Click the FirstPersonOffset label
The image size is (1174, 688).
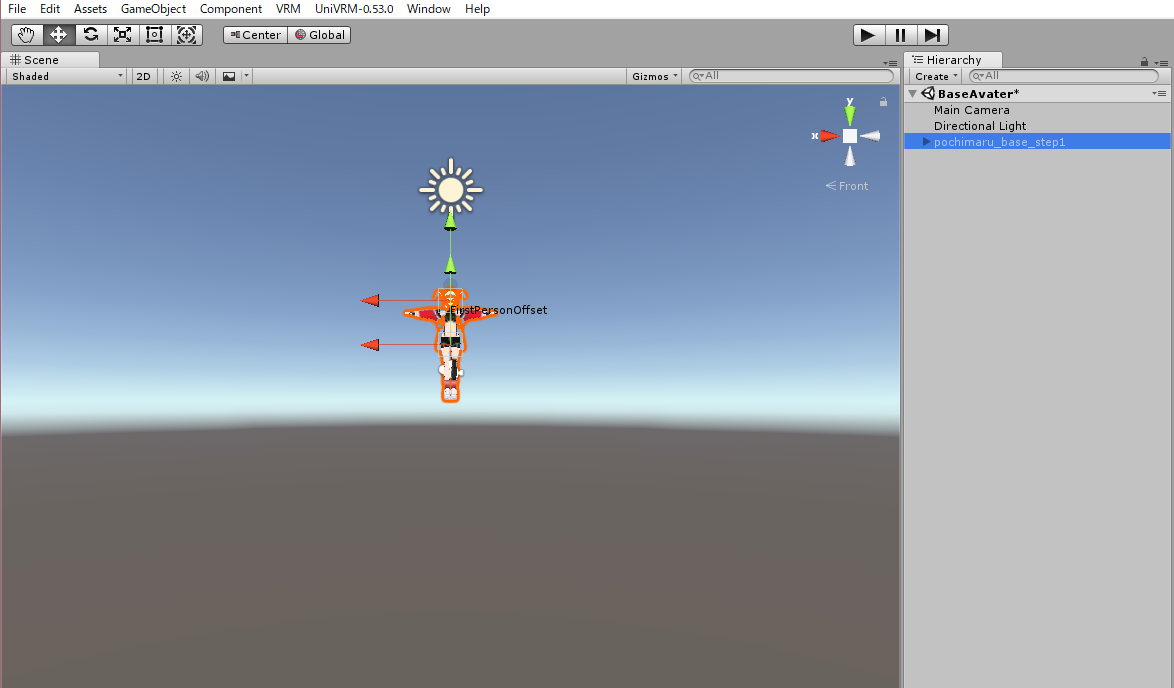pyautogui.click(x=499, y=310)
